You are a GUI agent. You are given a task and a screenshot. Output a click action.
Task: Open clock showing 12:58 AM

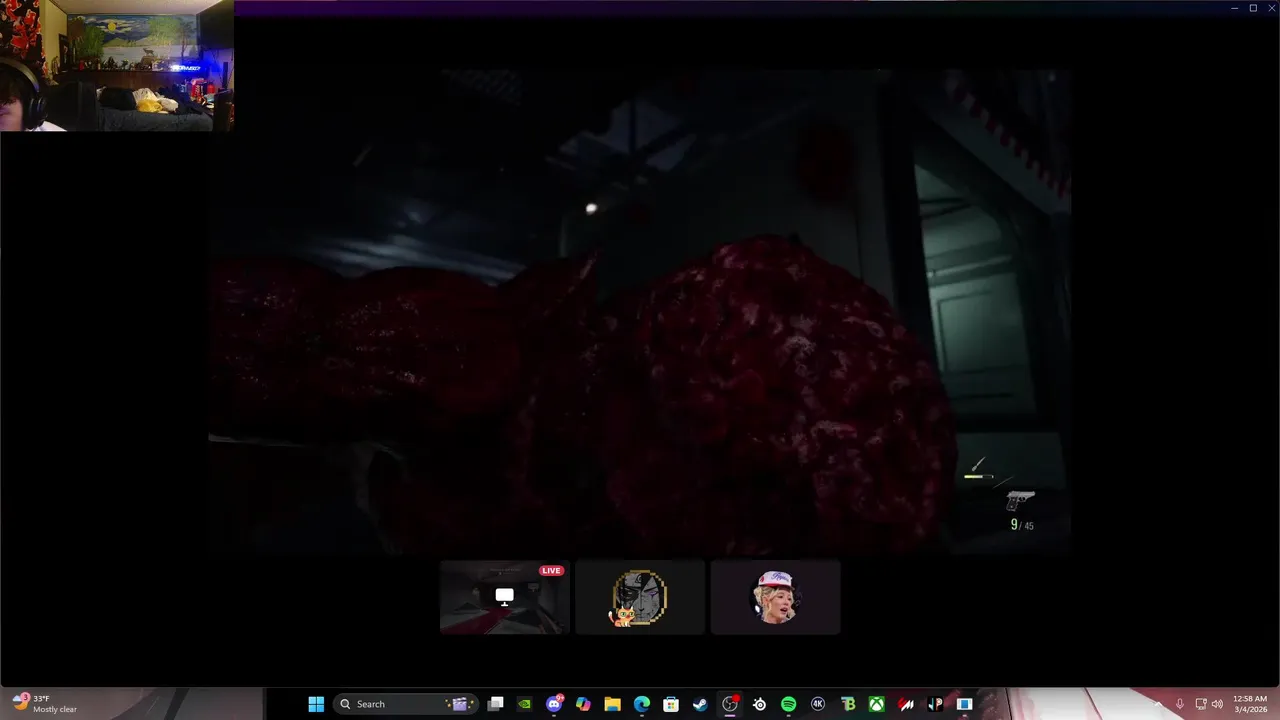[x=1250, y=704]
